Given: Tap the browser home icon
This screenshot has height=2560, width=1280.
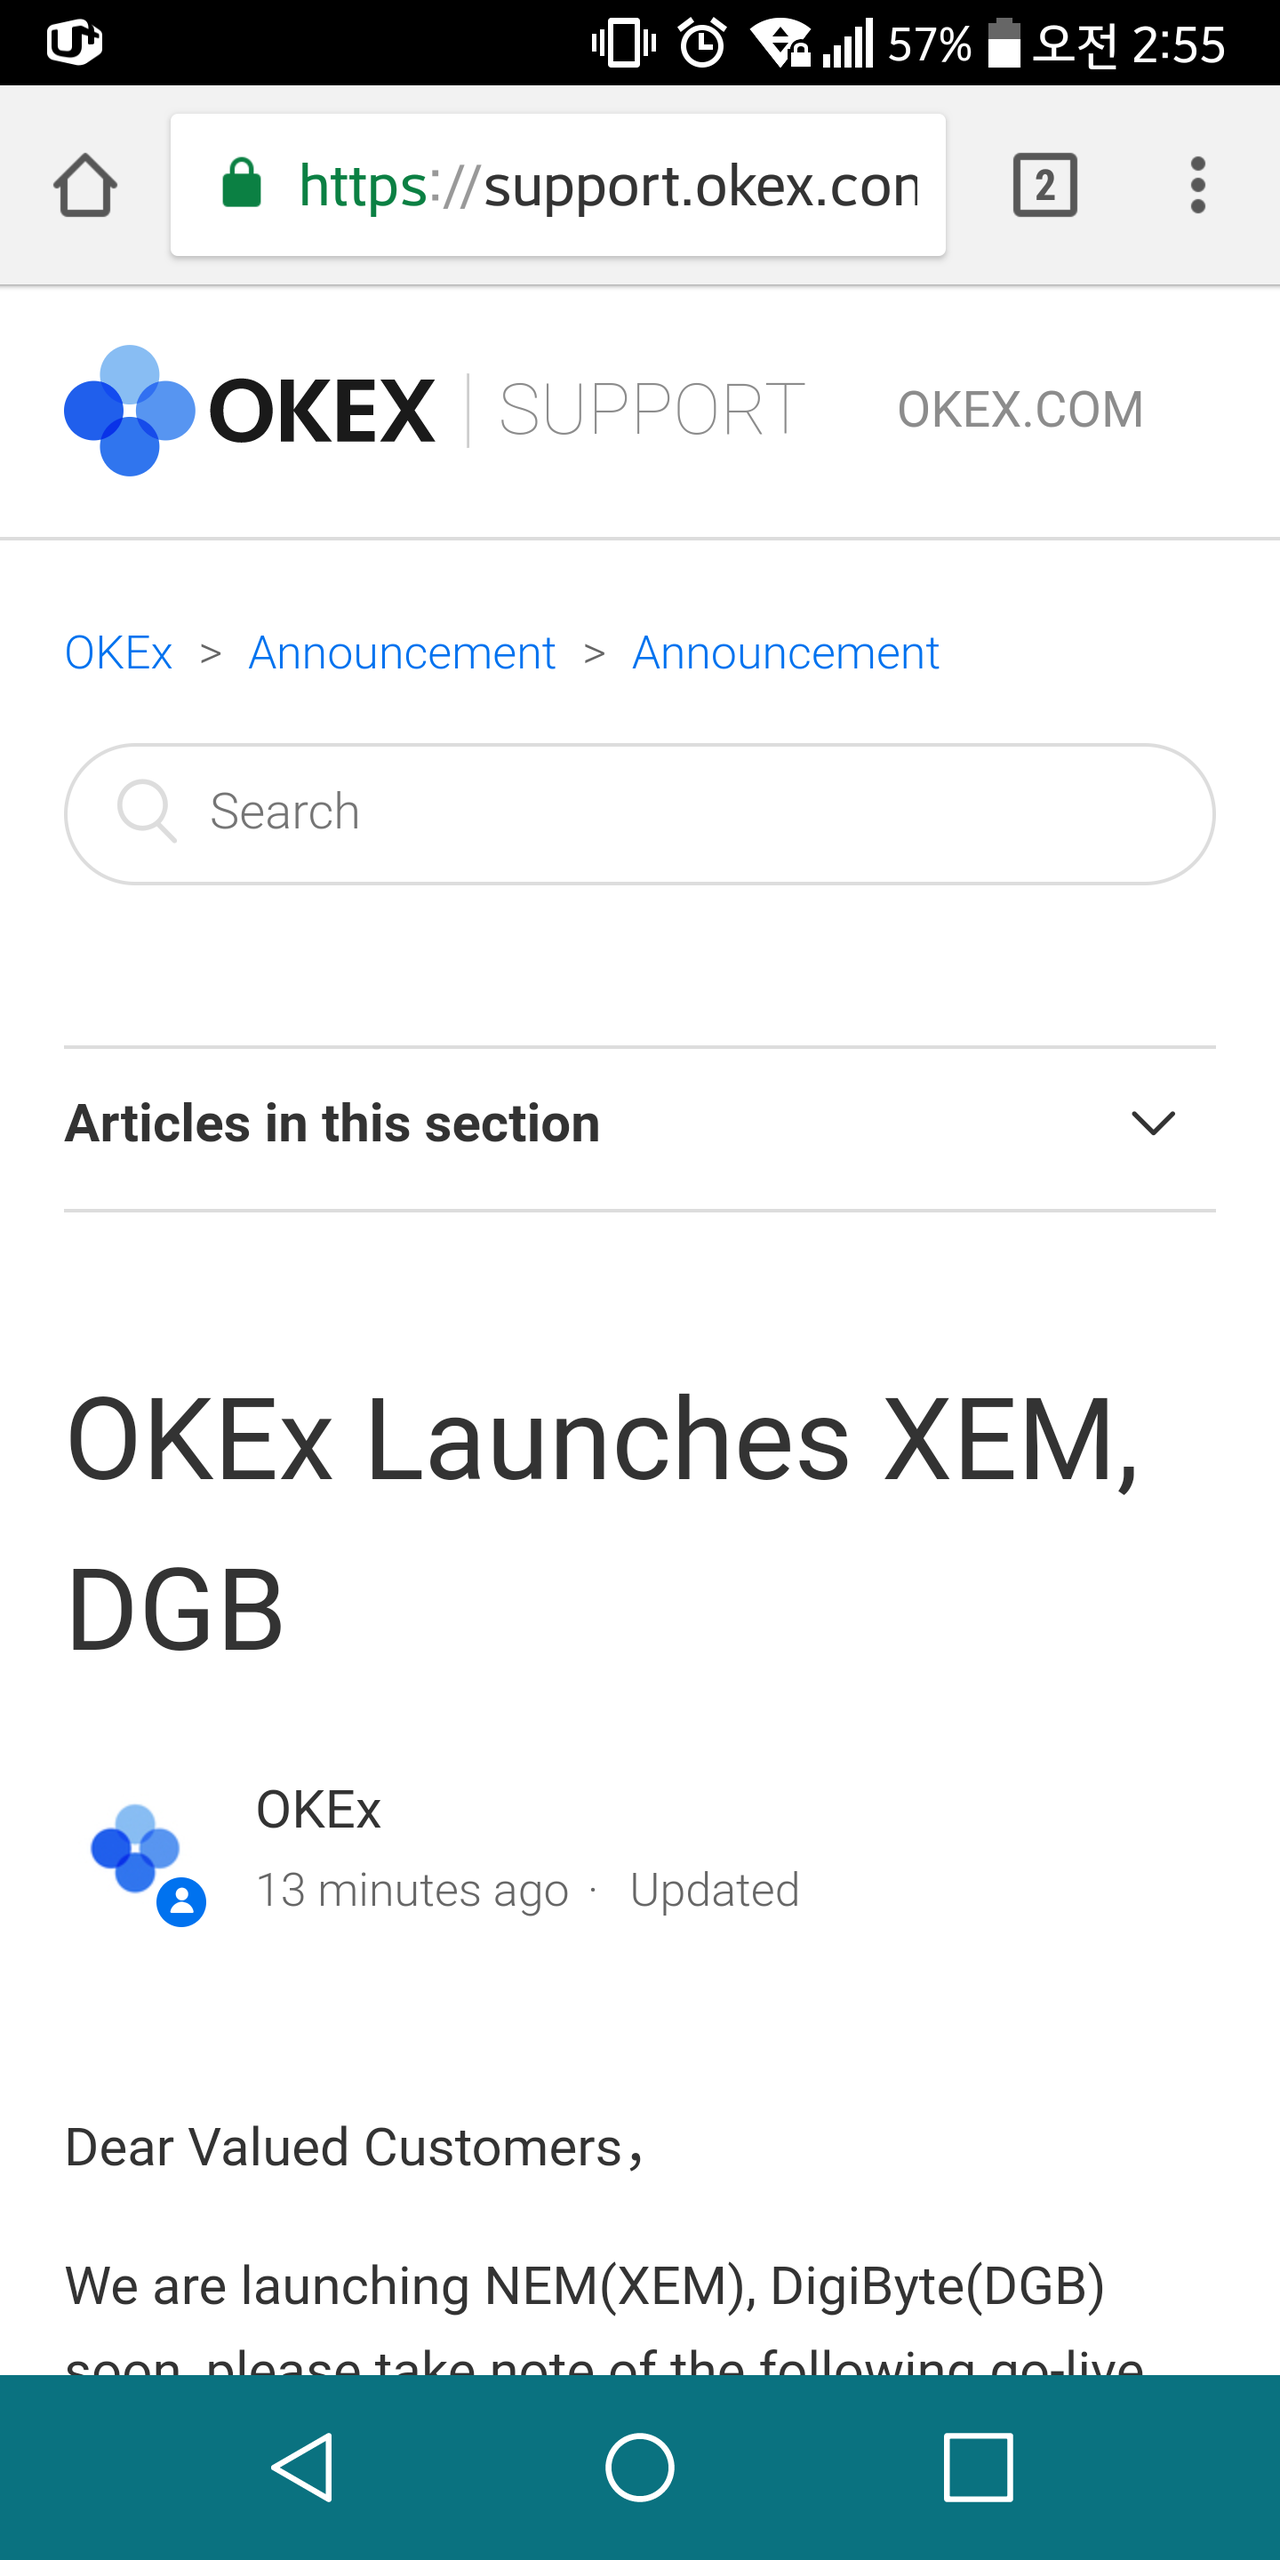Looking at the screenshot, I should (x=85, y=185).
